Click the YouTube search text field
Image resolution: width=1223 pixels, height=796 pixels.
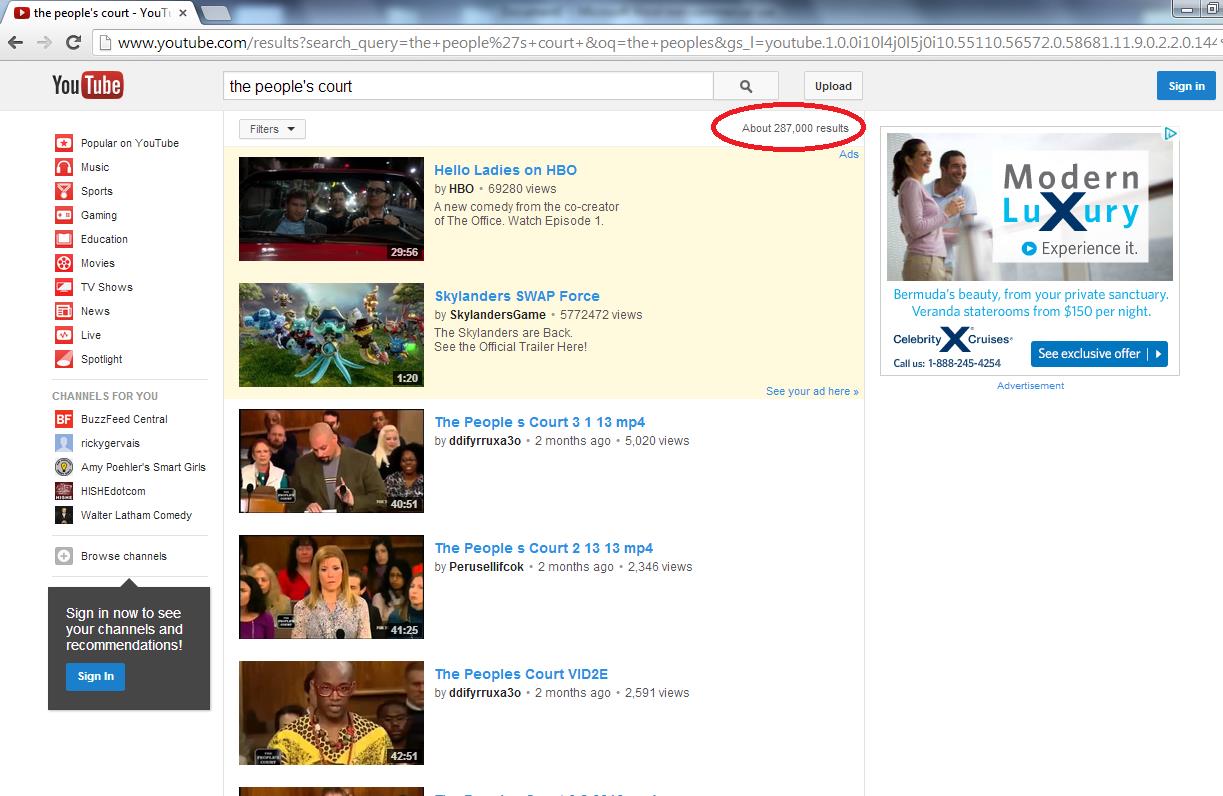[x=467, y=86]
